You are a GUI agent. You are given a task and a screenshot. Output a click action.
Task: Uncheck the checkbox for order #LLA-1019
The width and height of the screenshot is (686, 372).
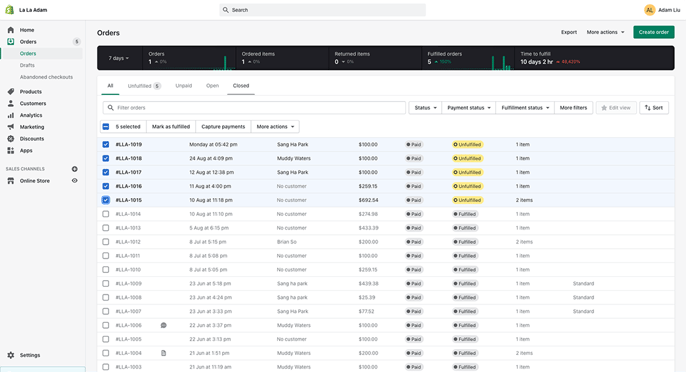[x=105, y=144]
